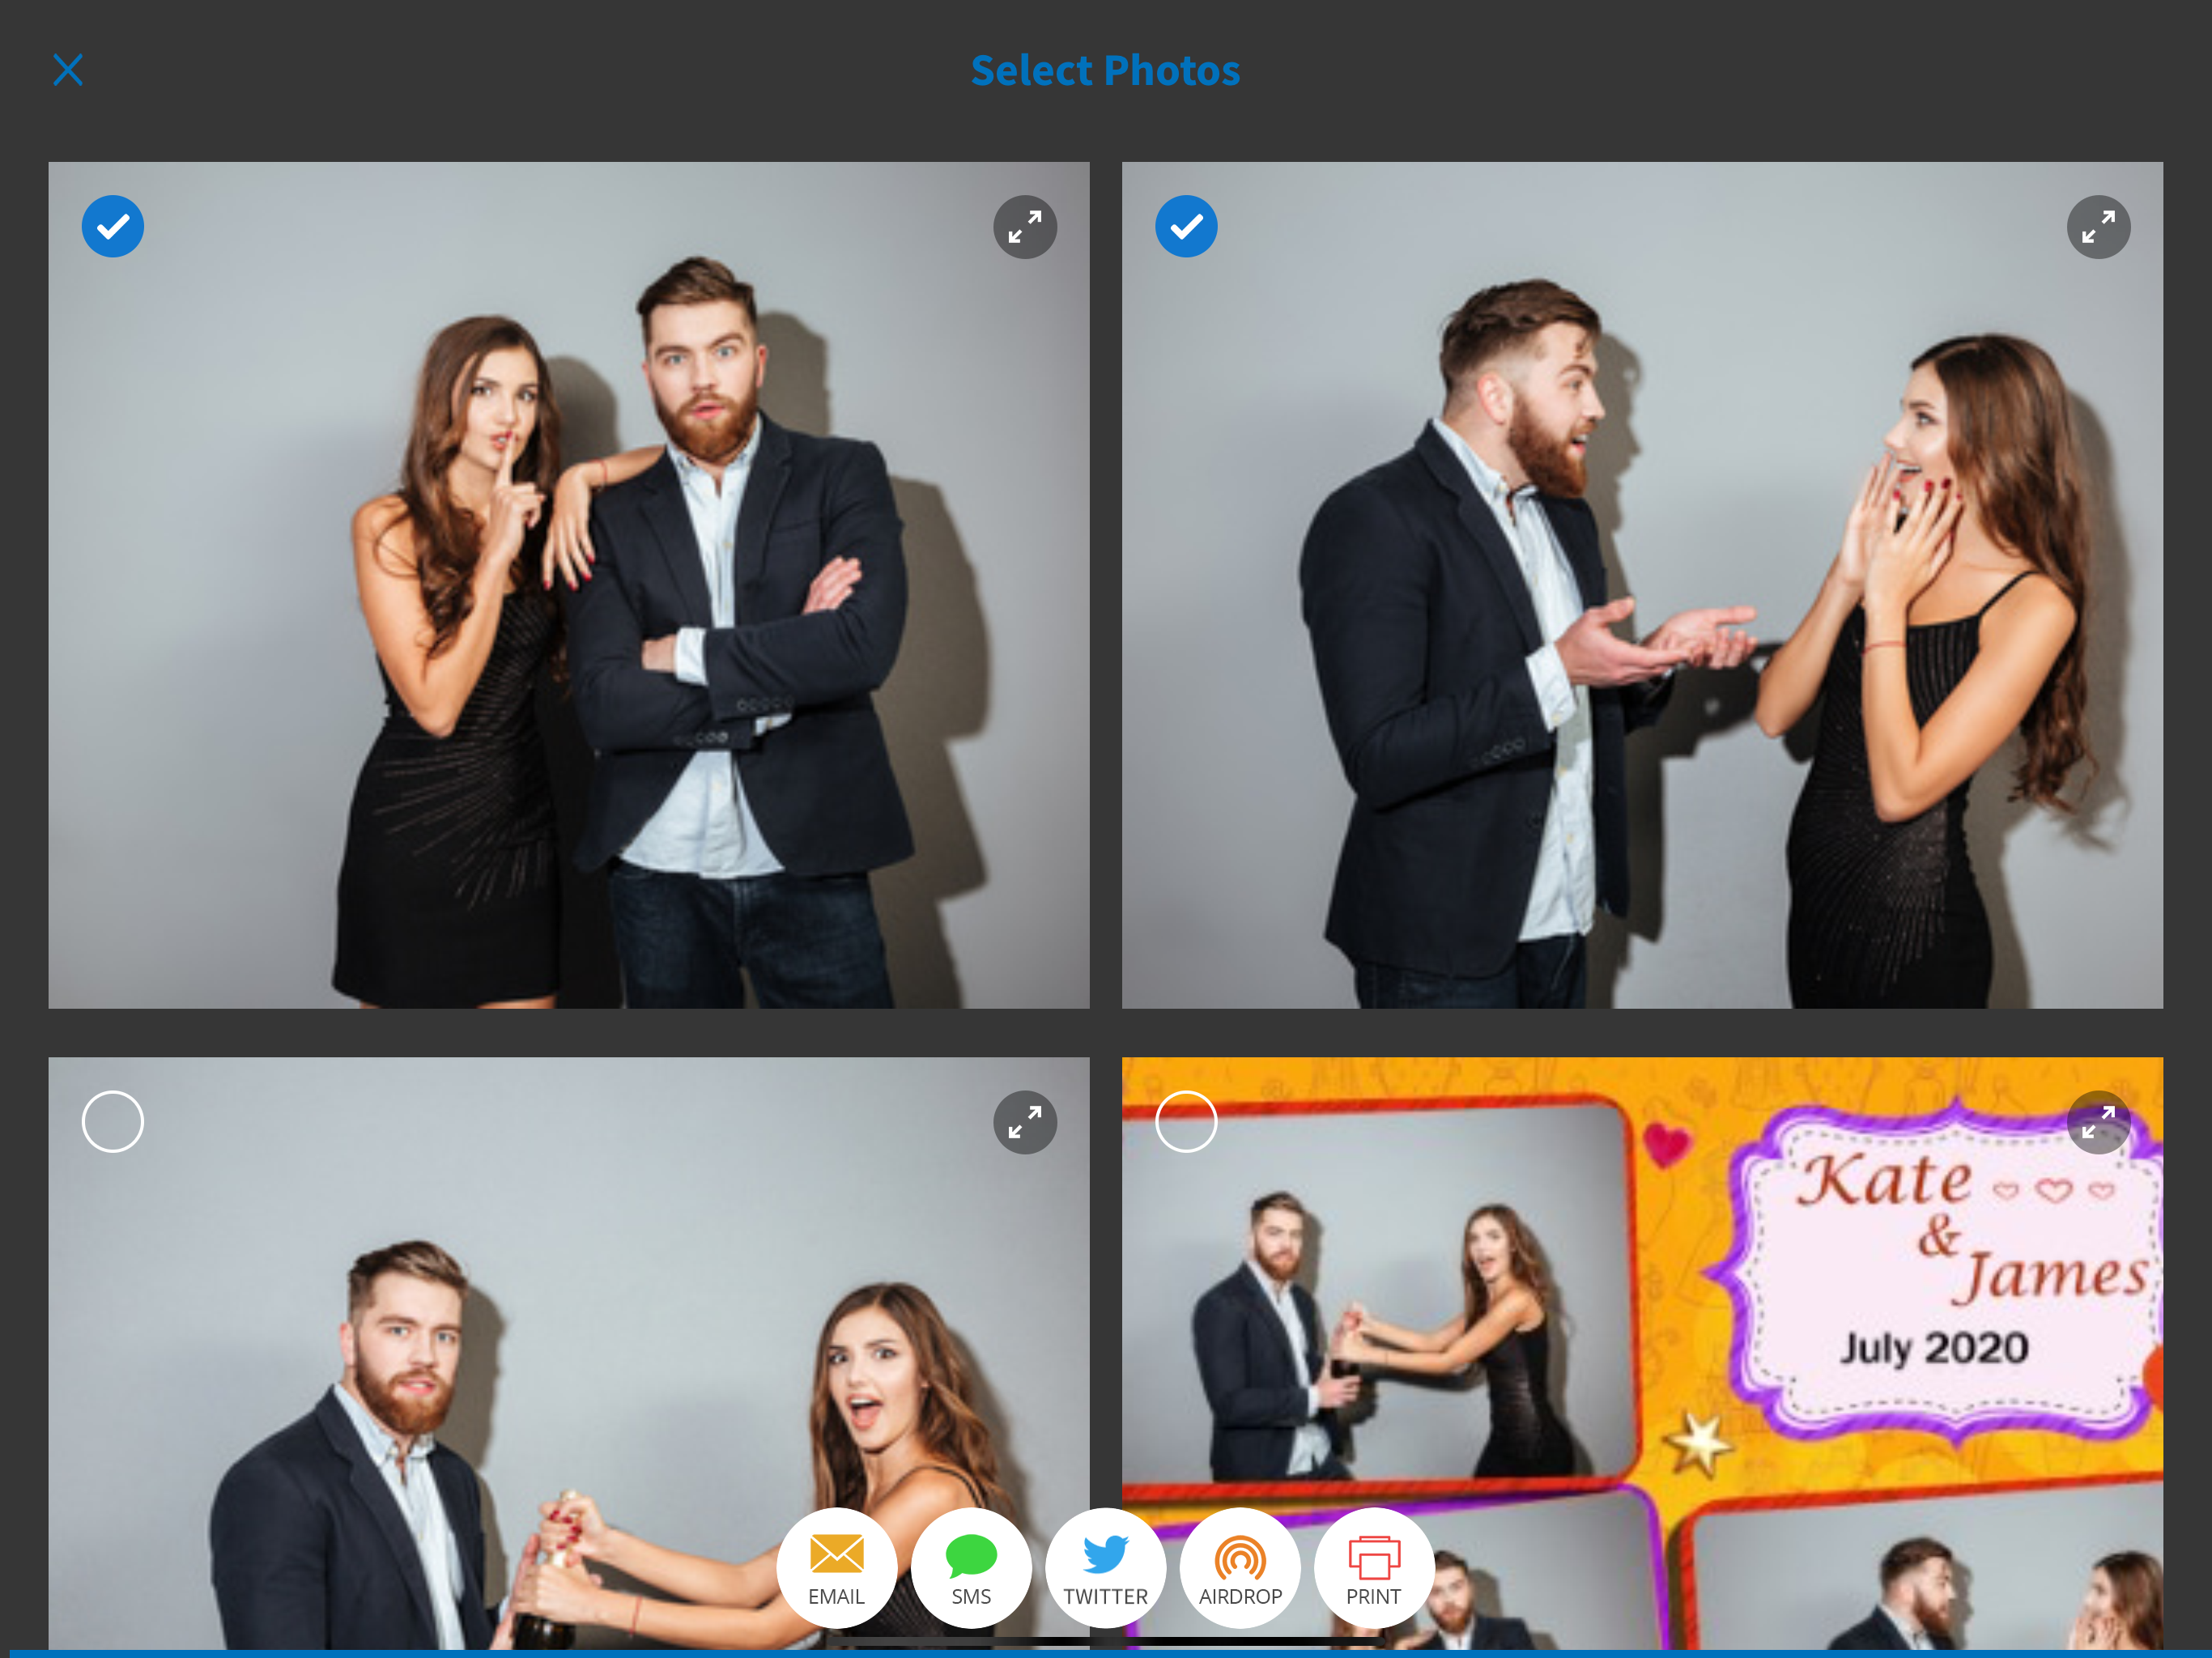The image size is (2212, 1658).
Task: Expand photo to fullscreen top-left
Action: tap(1024, 225)
